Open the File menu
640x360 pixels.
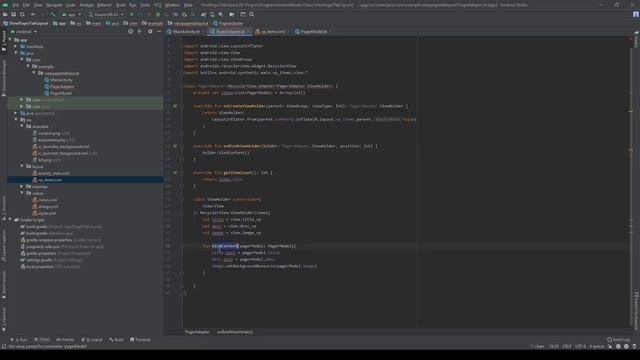pyautogui.click(x=16, y=5)
